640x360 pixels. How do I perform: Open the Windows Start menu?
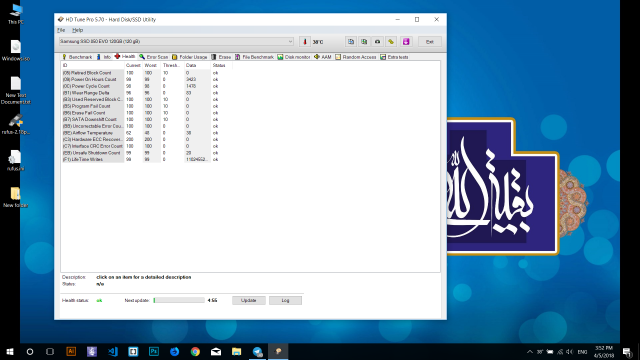(x=10, y=351)
